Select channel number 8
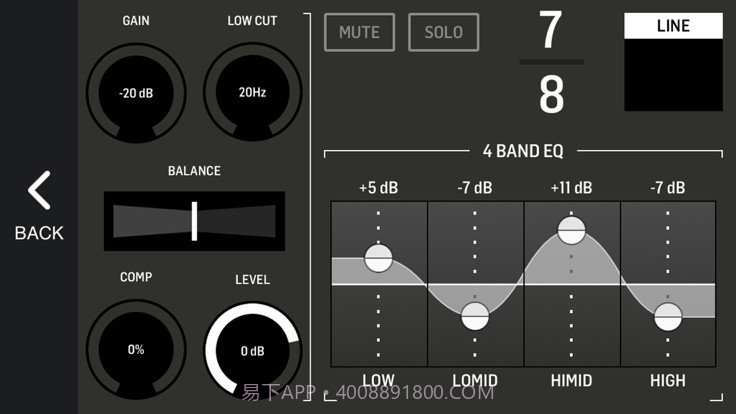Screen dimensions: 736x414 [x=551, y=95]
